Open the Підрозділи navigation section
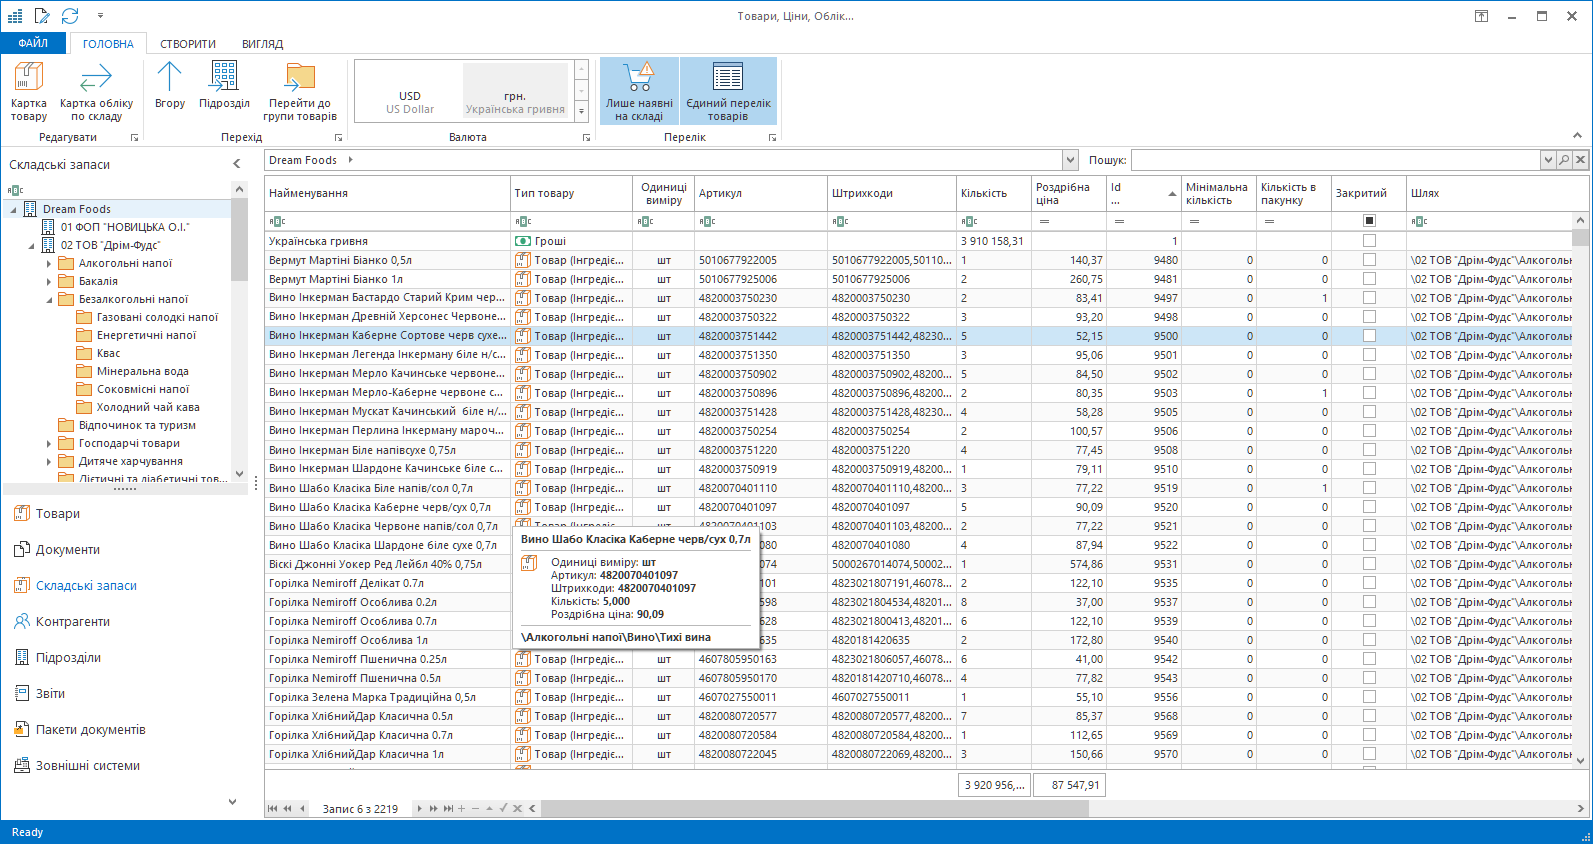The image size is (1593, 844). click(68, 657)
